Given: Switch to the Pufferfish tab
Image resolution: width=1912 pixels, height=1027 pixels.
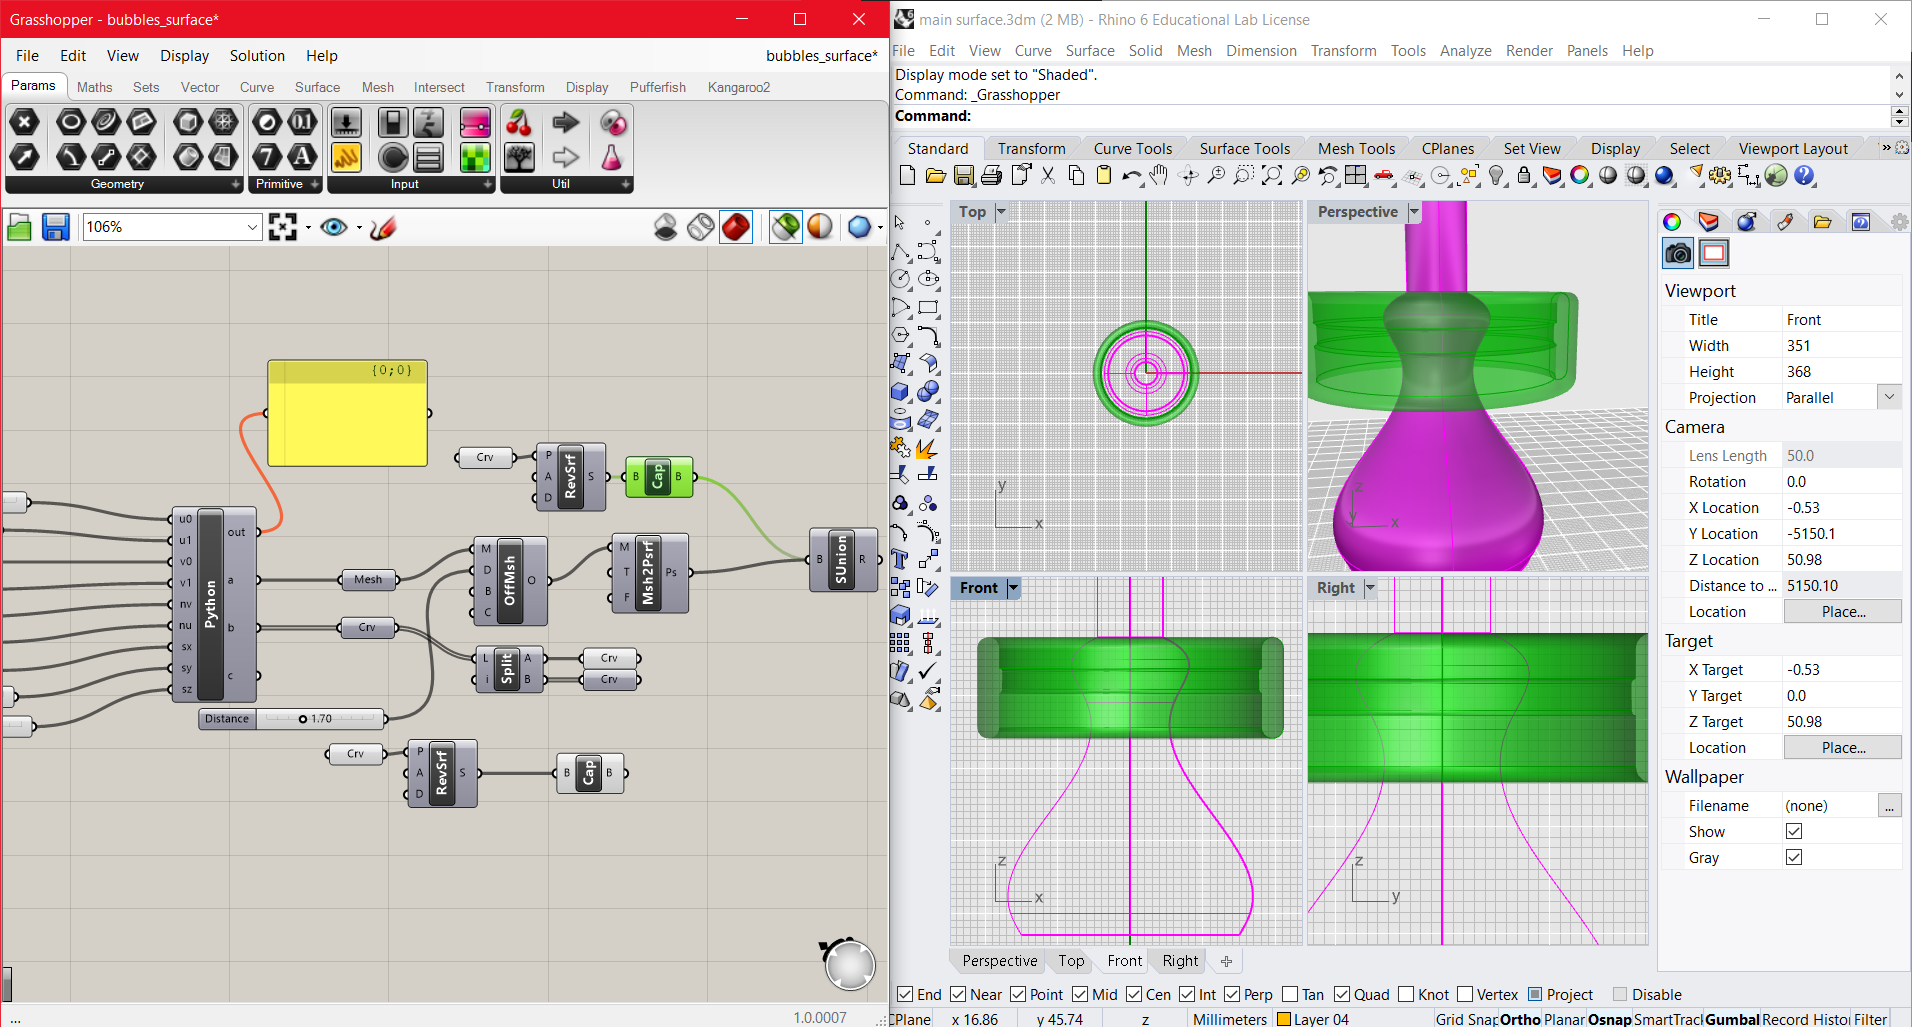Looking at the screenshot, I should point(658,87).
